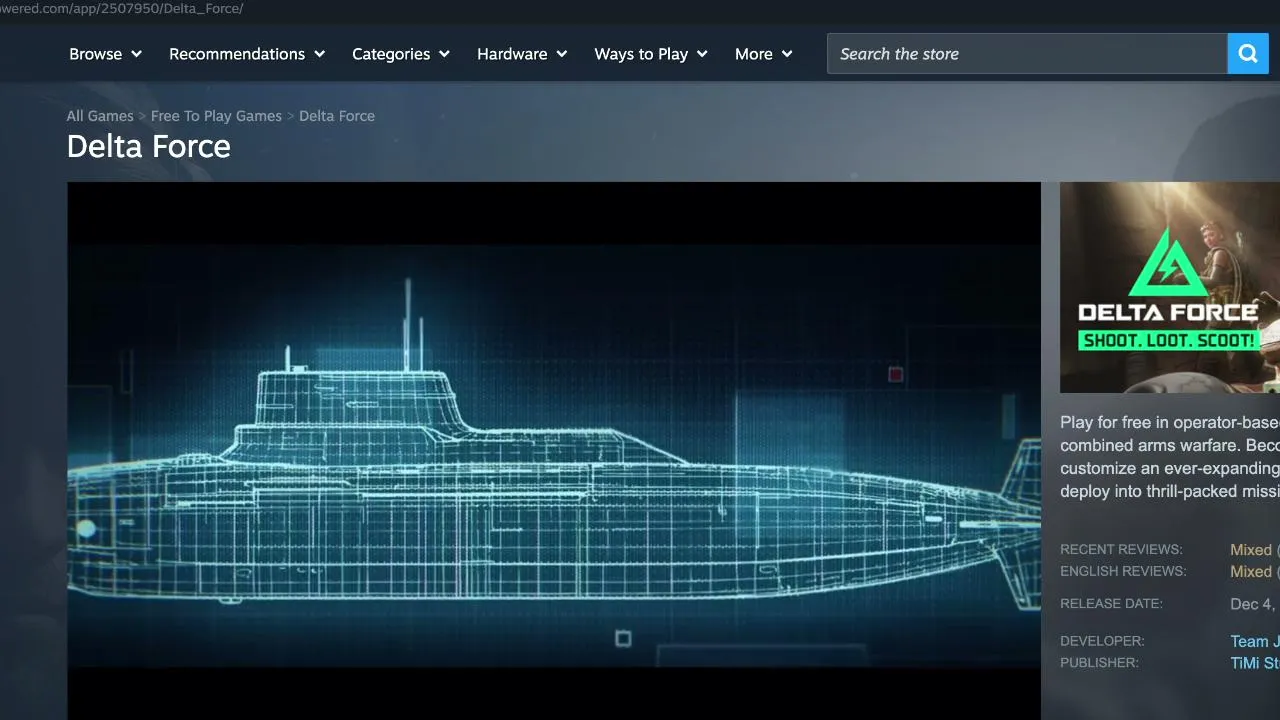The image size is (1280, 720).
Task: Click the Delta Force breadcrumb link
Action: [337, 116]
